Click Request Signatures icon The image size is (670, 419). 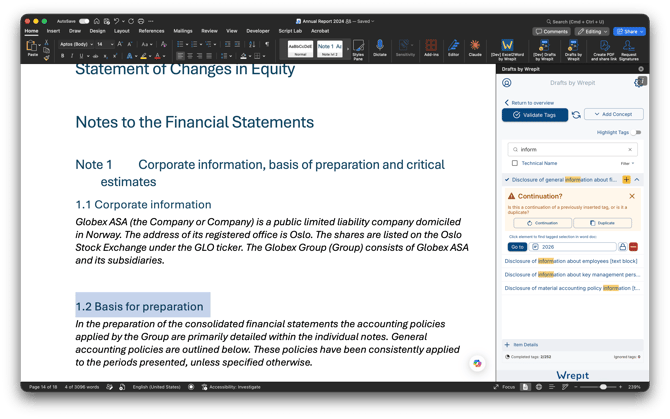click(x=629, y=50)
